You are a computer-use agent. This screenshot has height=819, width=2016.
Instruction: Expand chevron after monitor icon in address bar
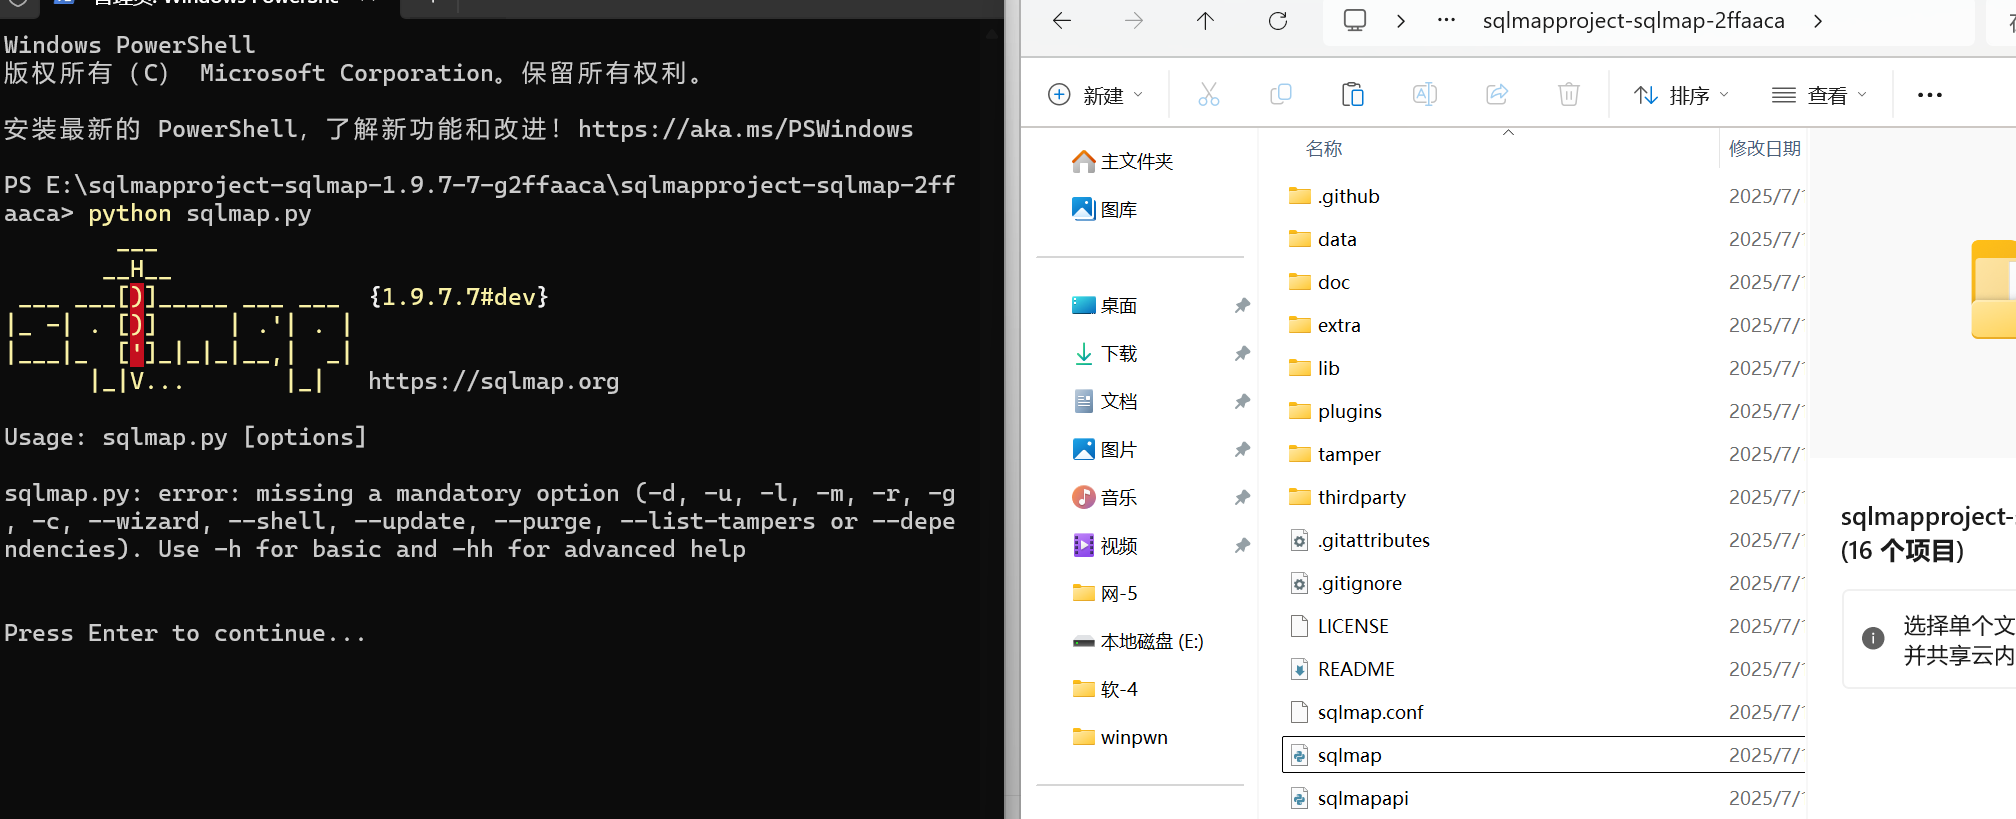tap(1401, 21)
